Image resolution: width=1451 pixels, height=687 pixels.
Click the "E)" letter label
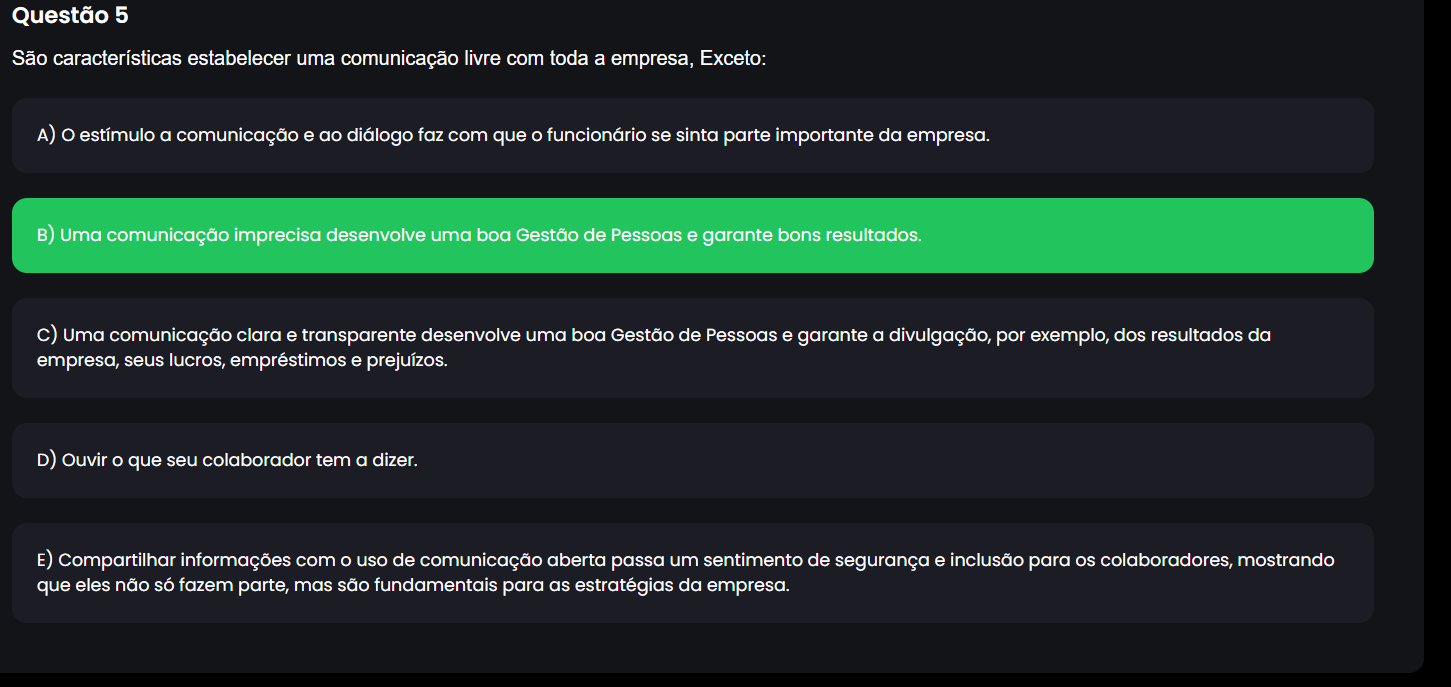[x=46, y=560]
